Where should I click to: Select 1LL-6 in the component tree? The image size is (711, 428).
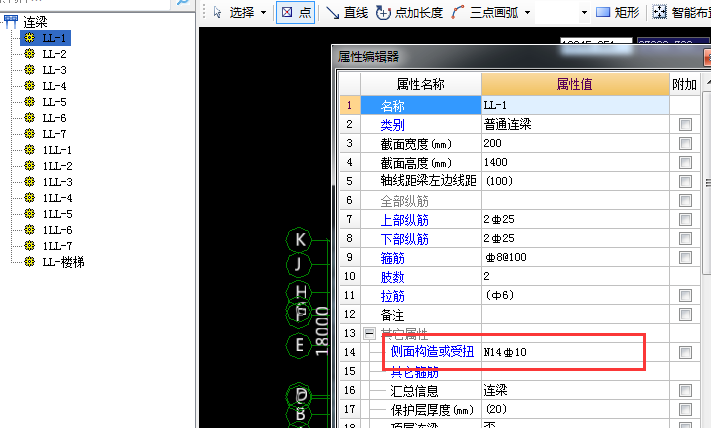pos(57,230)
